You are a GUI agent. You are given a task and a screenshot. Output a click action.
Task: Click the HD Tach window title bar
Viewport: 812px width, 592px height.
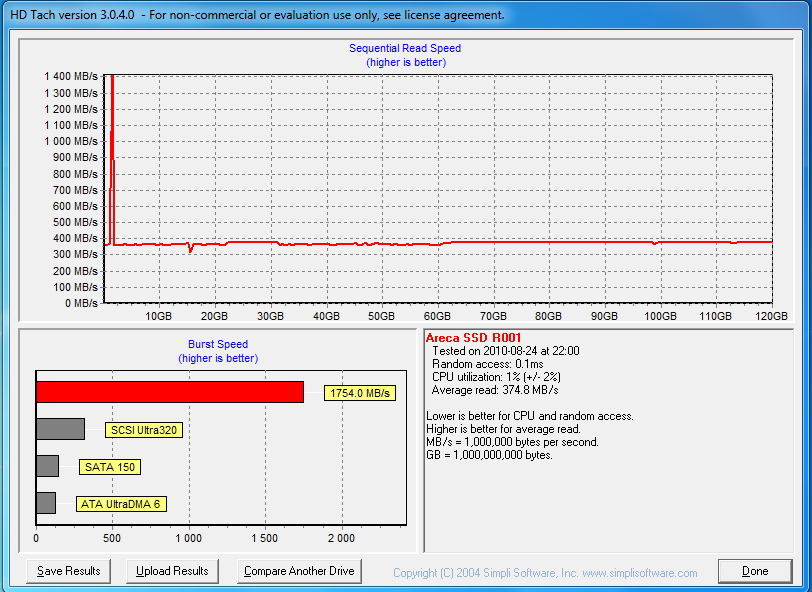[x=406, y=15]
